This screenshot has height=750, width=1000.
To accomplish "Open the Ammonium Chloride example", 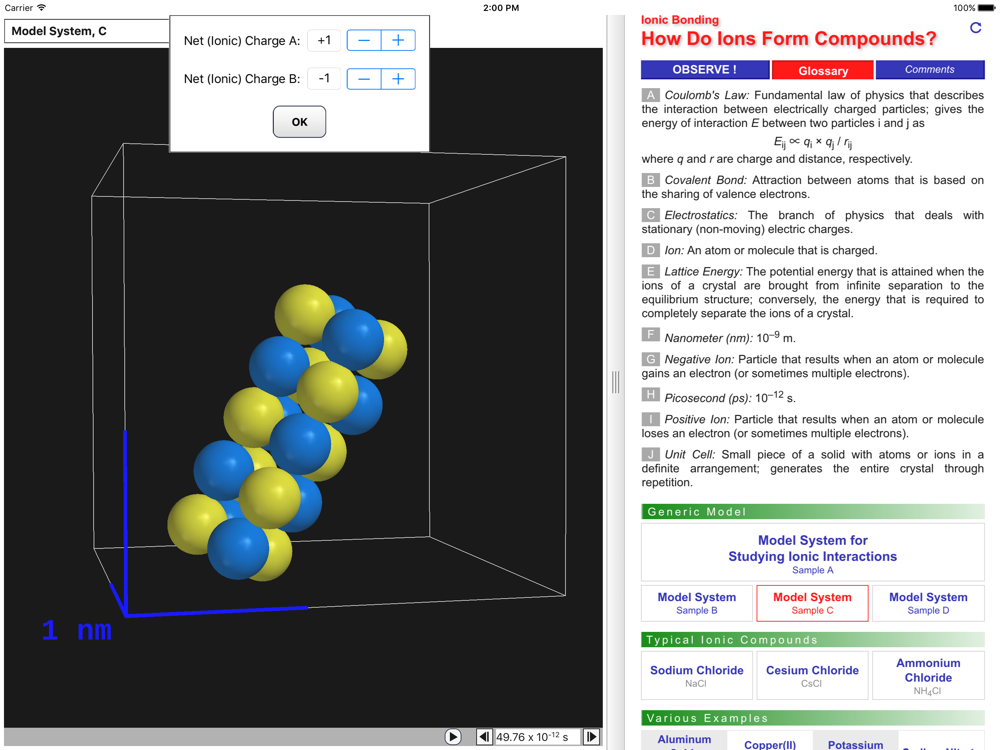I will point(928,675).
